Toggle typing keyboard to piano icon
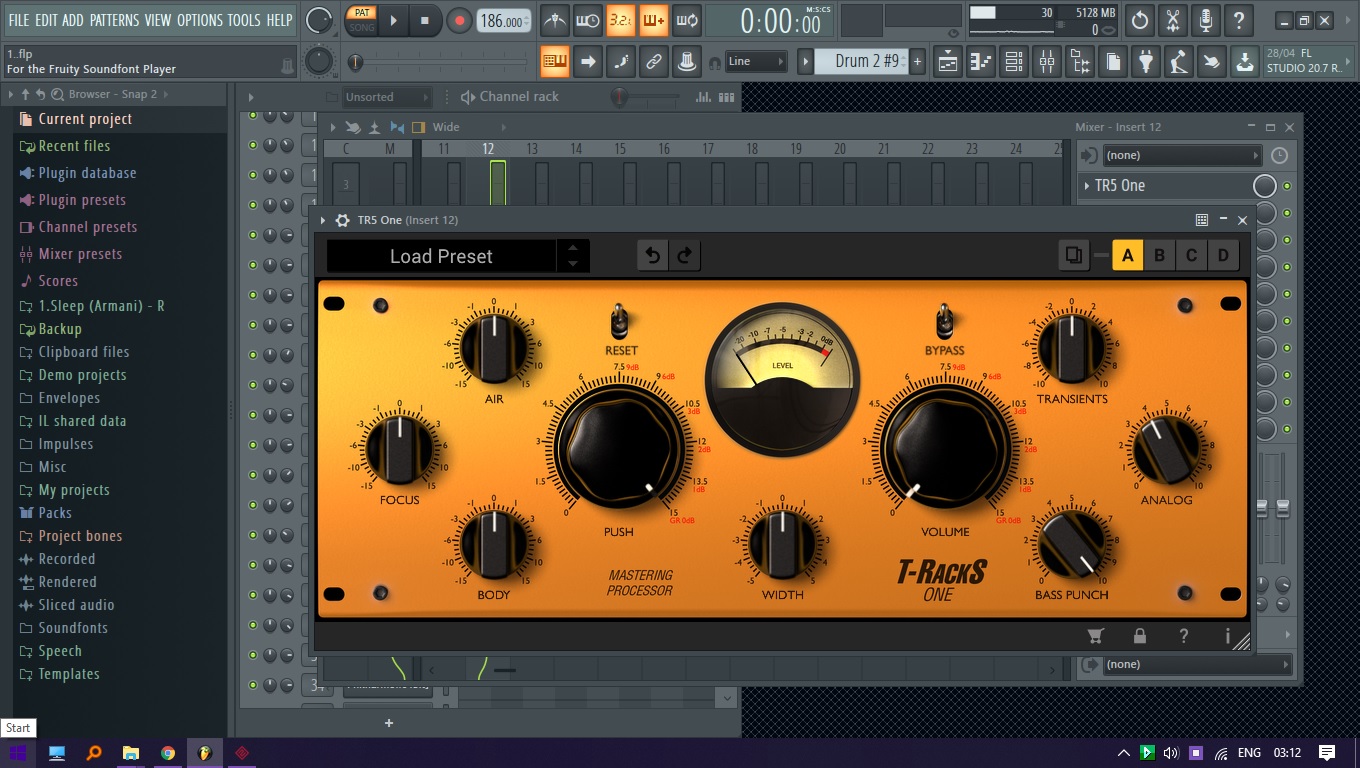1360x768 pixels. click(555, 61)
